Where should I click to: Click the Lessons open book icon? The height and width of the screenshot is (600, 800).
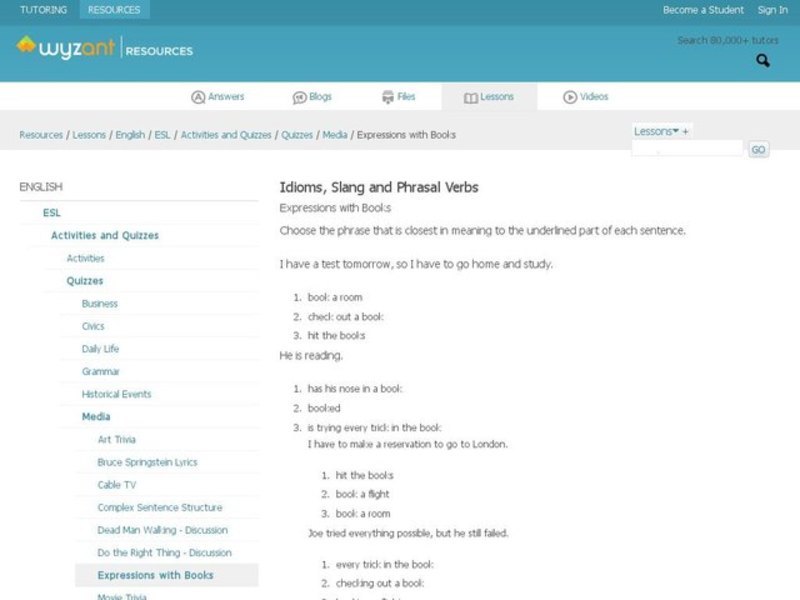point(470,97)
